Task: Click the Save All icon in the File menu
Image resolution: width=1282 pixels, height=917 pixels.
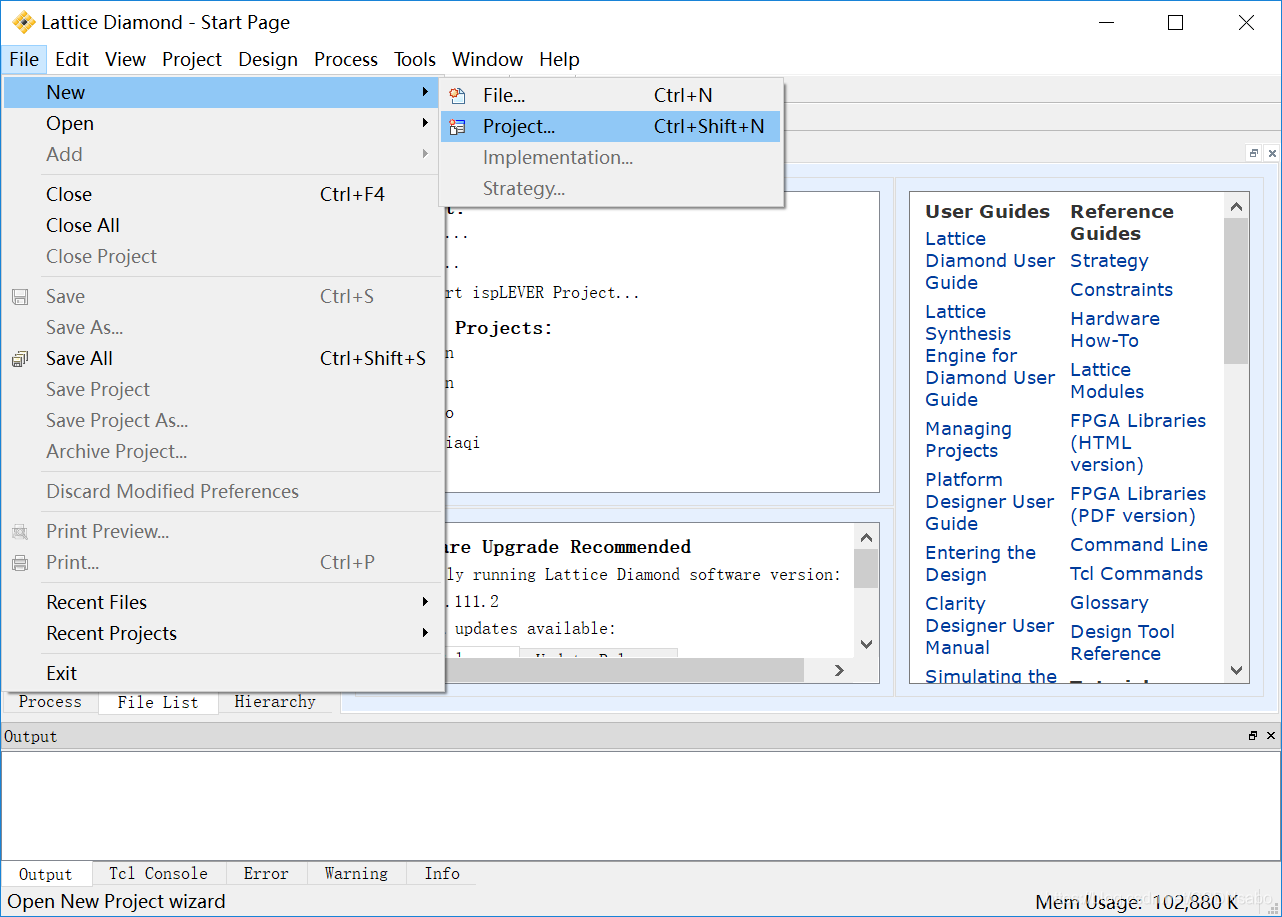Action: 20,359
